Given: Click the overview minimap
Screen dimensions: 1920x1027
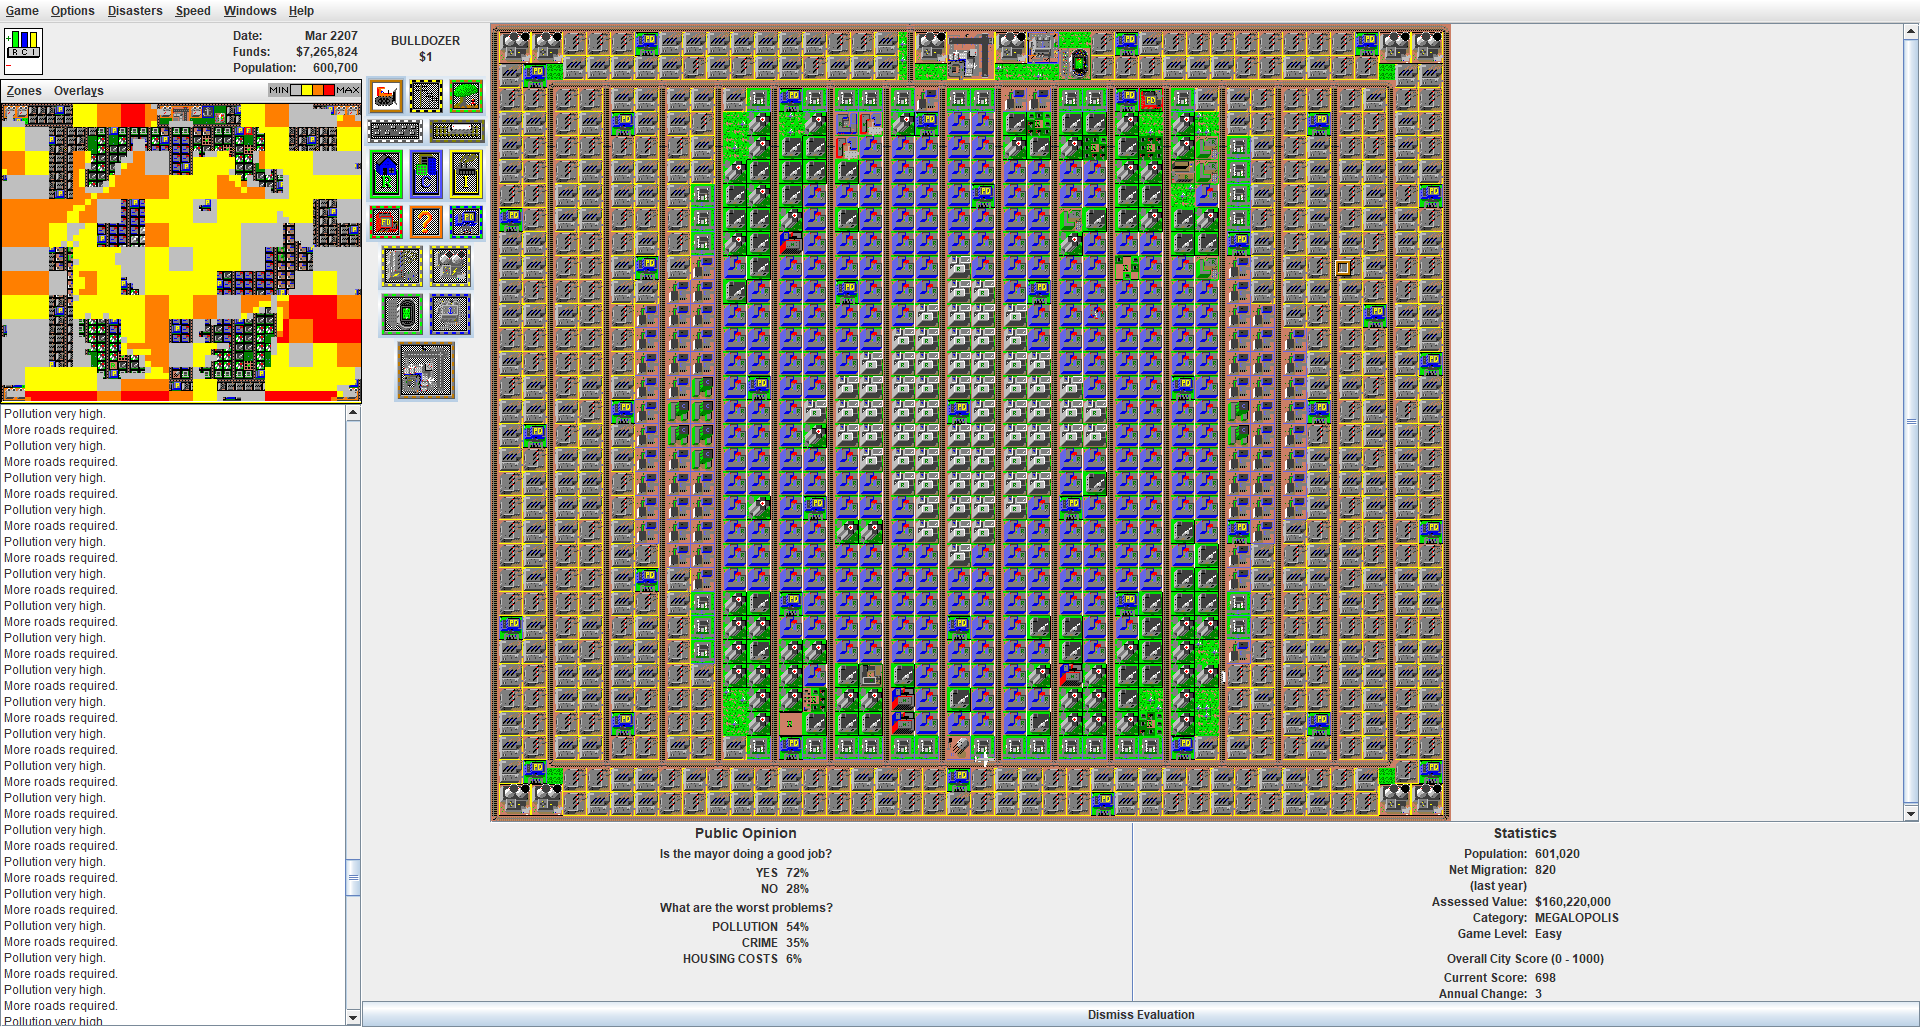Looking at the screenshot, I should click(x=181, y=253).
